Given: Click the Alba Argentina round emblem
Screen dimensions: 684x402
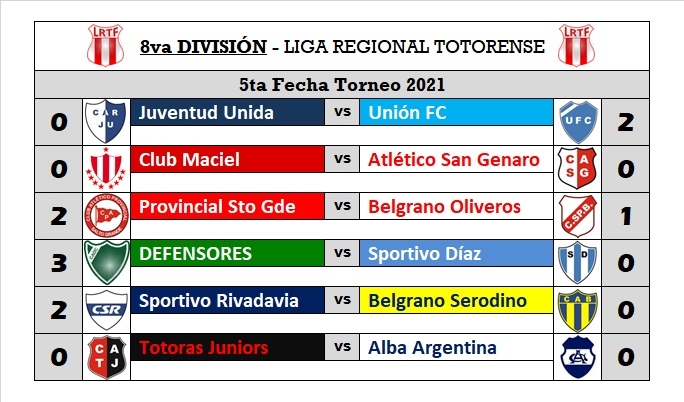Looking at the screenshot, I should tap(578, 356).
